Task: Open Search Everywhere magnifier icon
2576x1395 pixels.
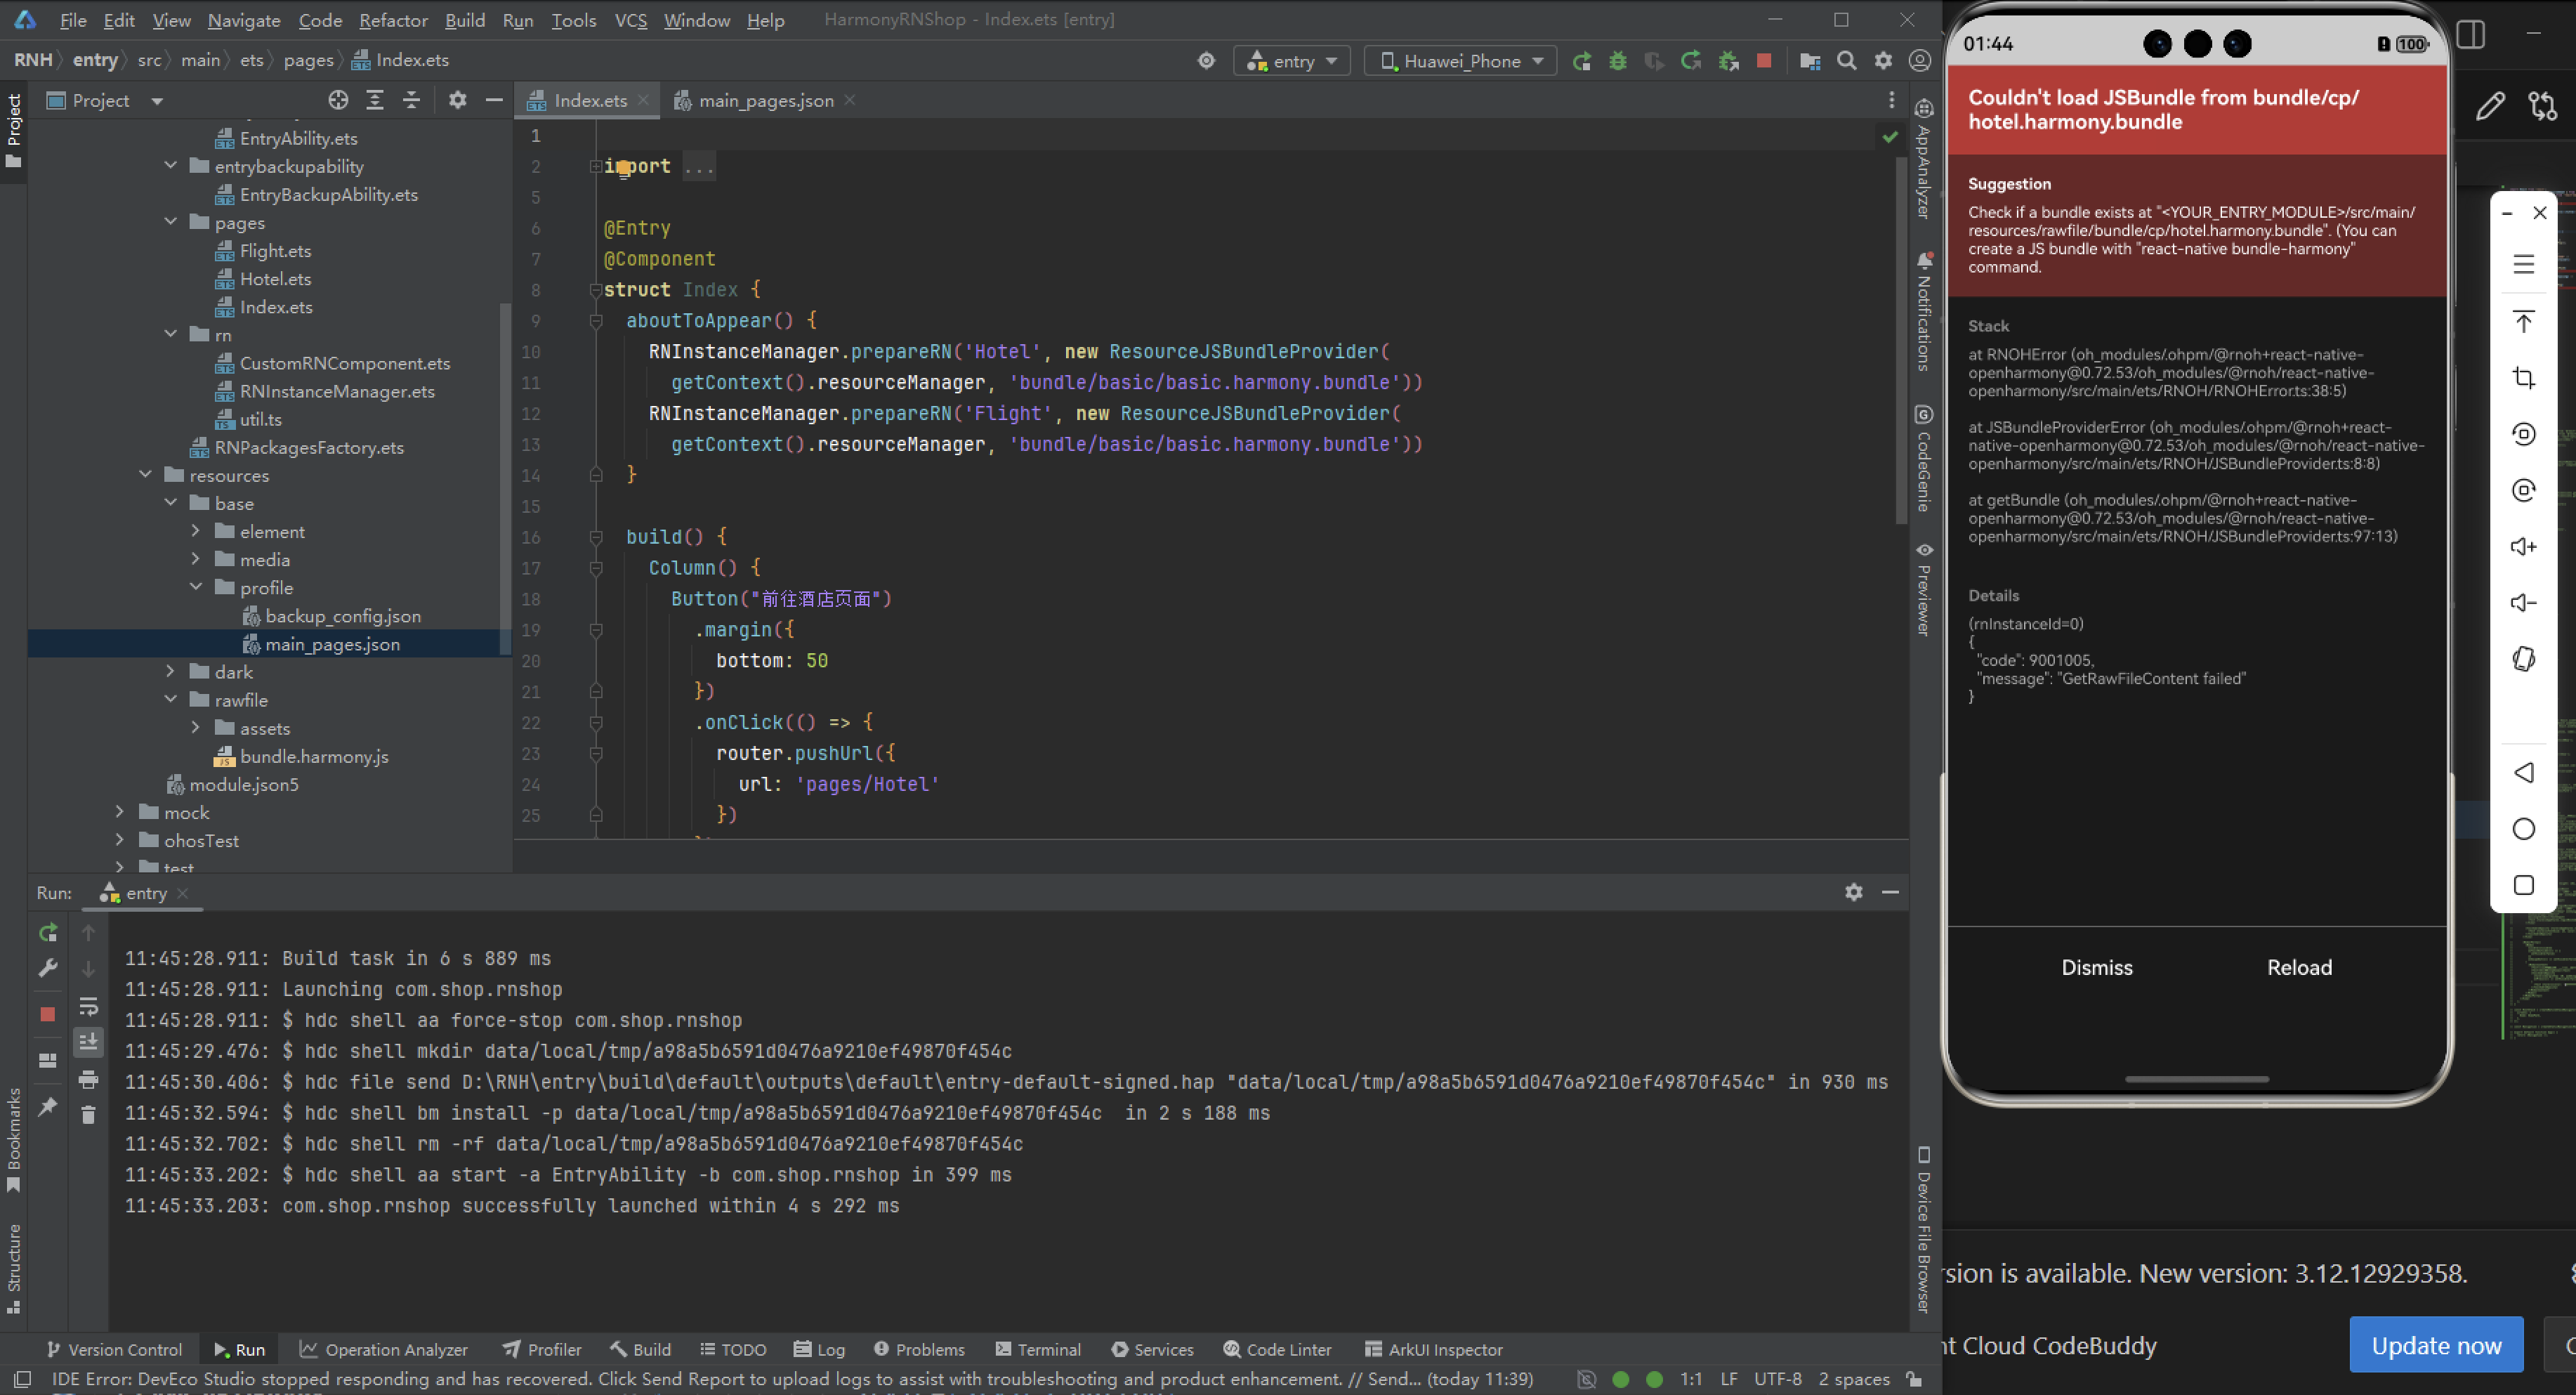Action: point(1846,61)
